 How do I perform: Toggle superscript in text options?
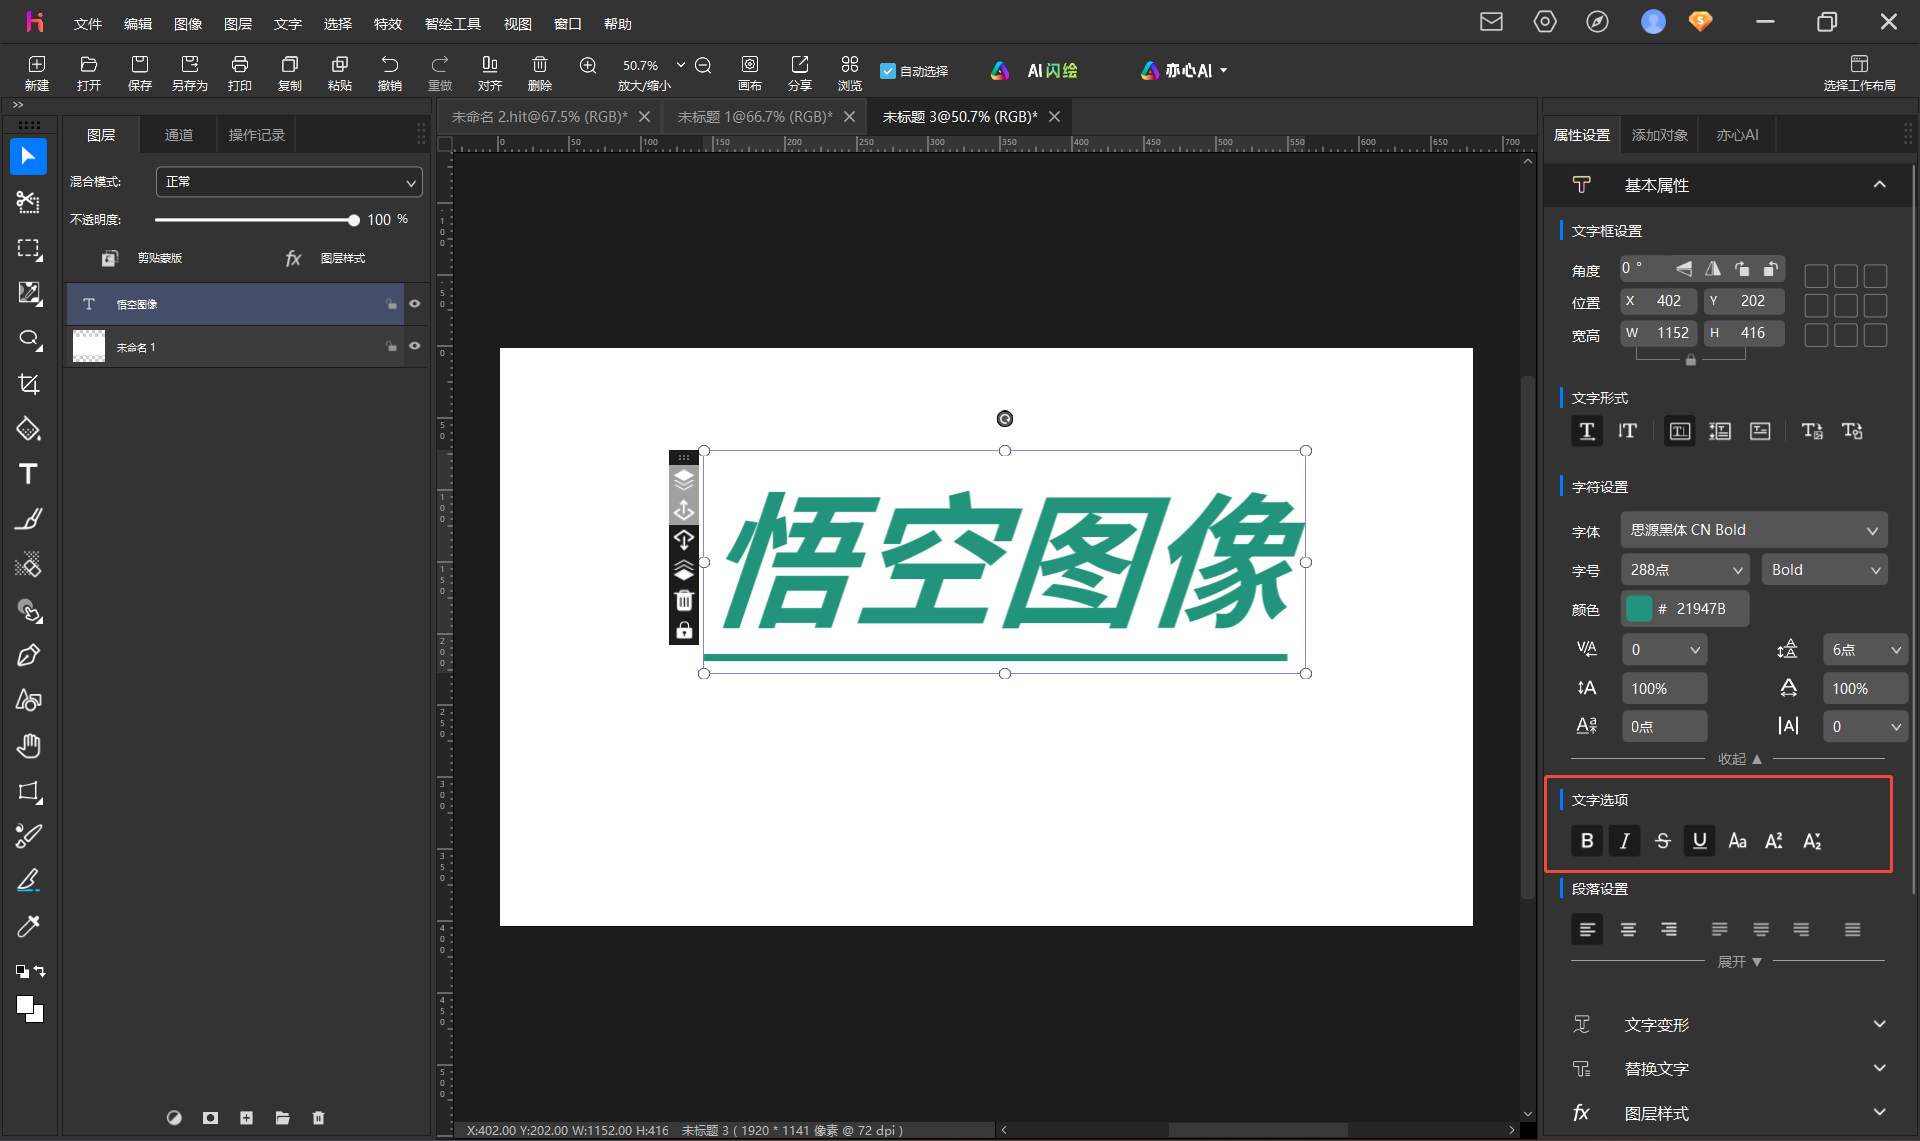1774,841
